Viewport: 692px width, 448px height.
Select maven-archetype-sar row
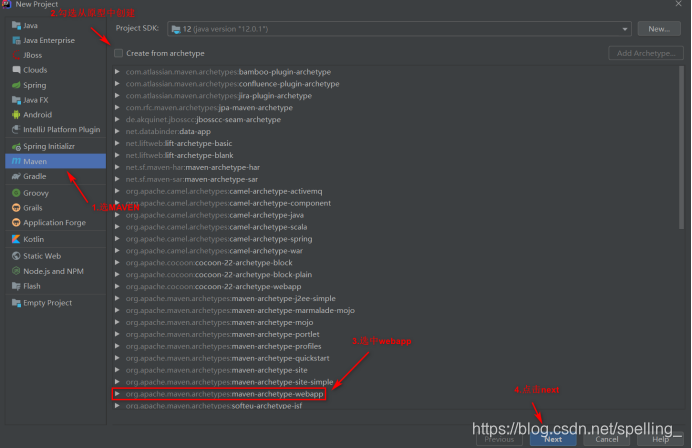(395, 179)
